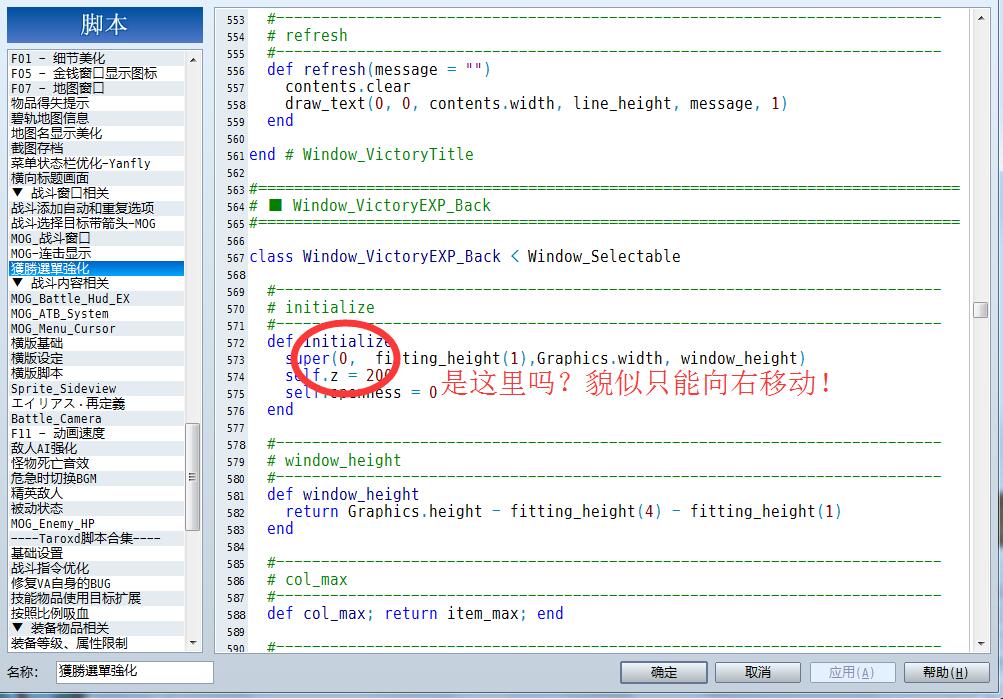Select the 横版设定 script

tap(97, 359)
